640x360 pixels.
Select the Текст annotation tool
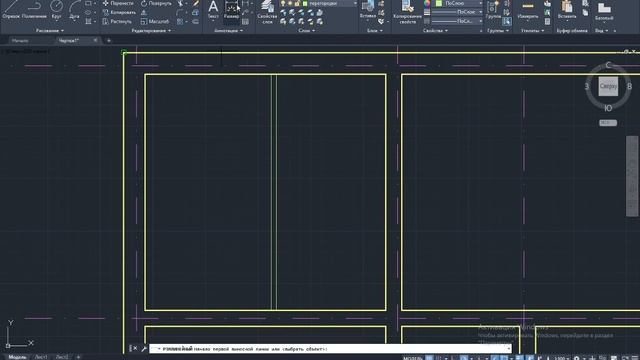pyautogui.click(x=213, y=10)
